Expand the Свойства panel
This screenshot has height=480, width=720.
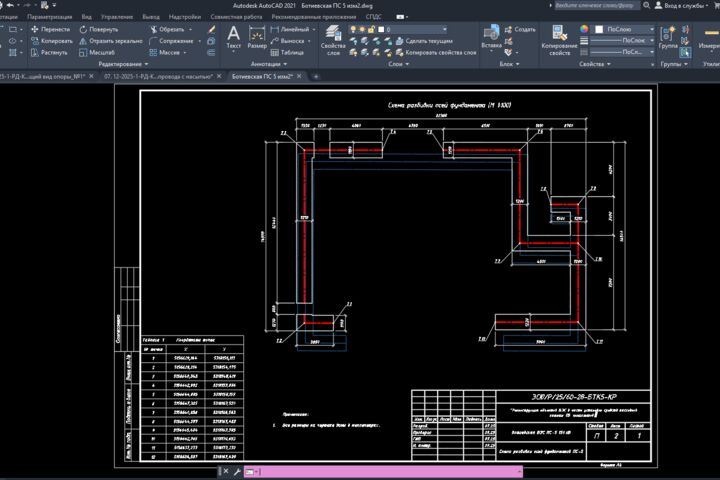(595, 64)
